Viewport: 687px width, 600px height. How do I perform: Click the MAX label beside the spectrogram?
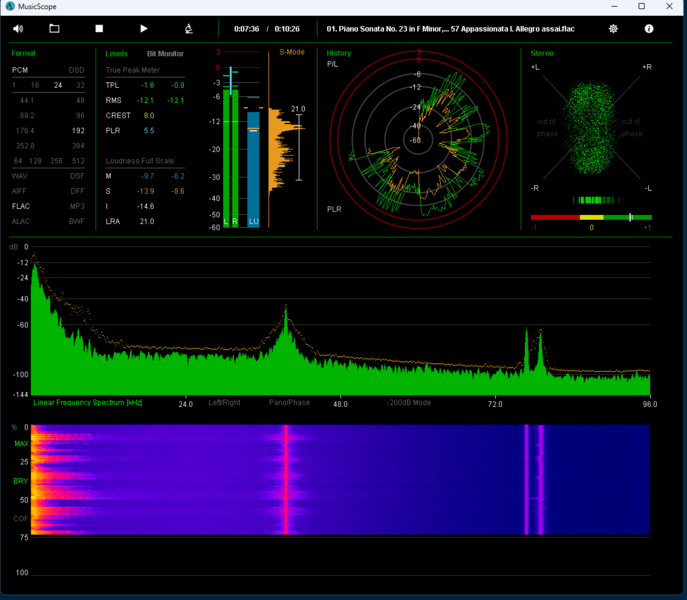coord(20,443)
